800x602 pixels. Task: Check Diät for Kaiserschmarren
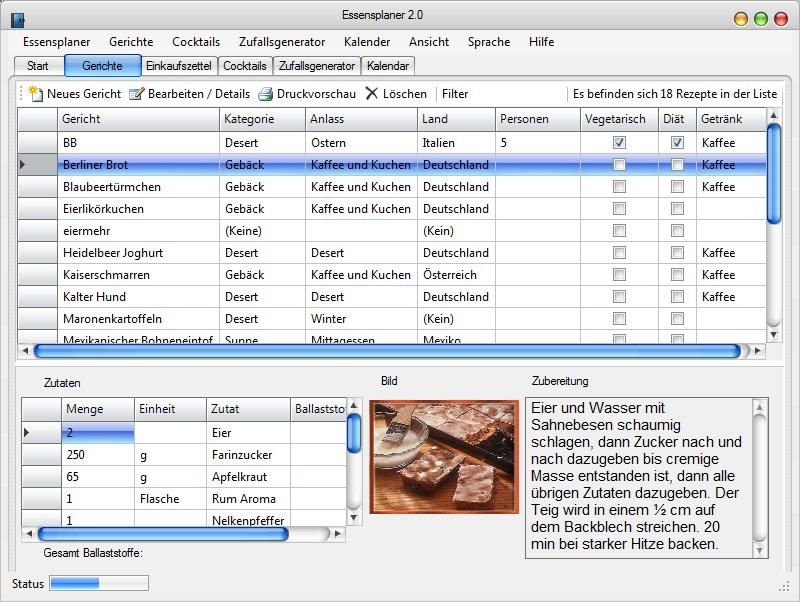pos(677,274)
